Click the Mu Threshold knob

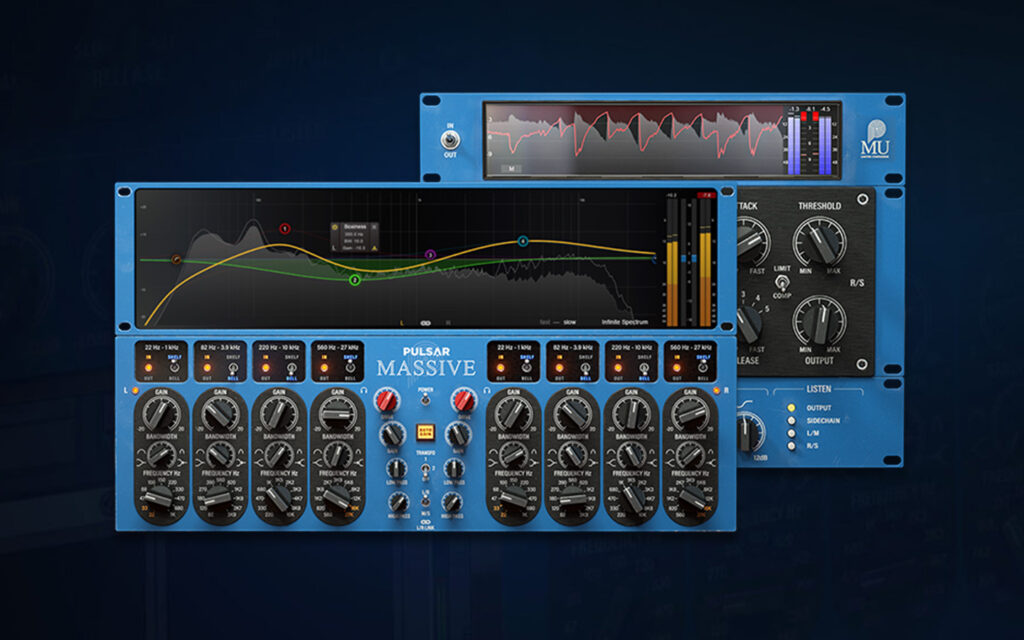(x=820, y=241)
